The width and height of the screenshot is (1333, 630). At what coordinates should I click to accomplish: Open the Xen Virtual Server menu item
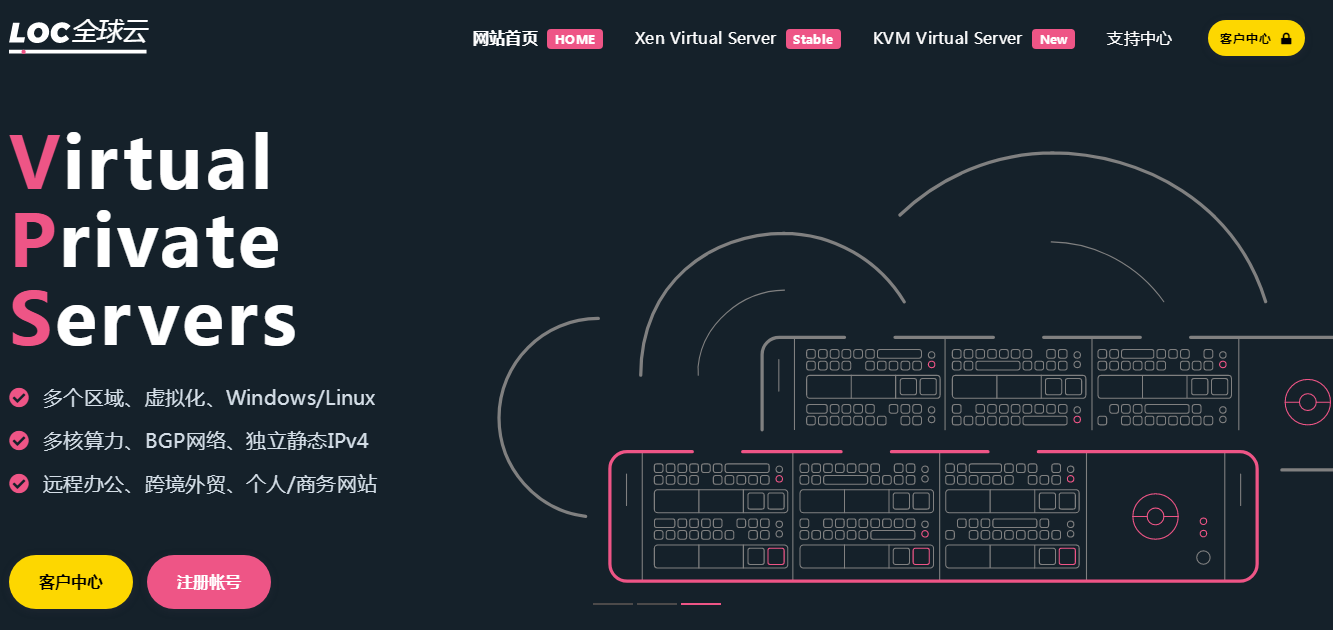(737, 39)
